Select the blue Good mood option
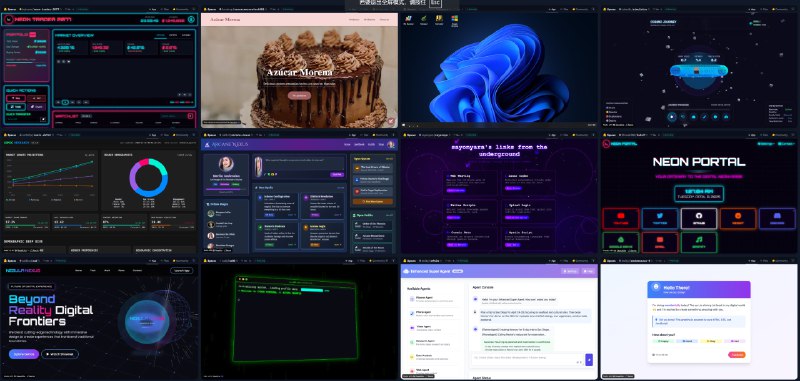Screen dimensions: 800x381 (x=686, y=341)
